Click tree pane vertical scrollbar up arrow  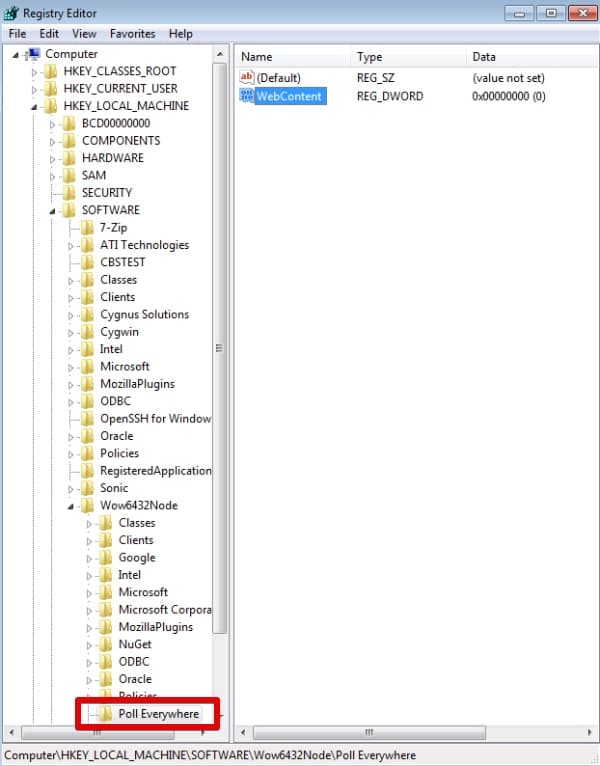pos(219,54)
